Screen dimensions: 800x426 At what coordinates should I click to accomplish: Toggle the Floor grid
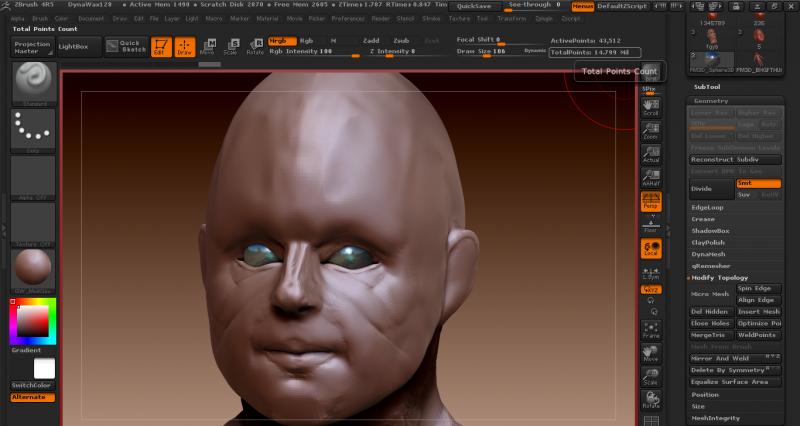[651, 225]
